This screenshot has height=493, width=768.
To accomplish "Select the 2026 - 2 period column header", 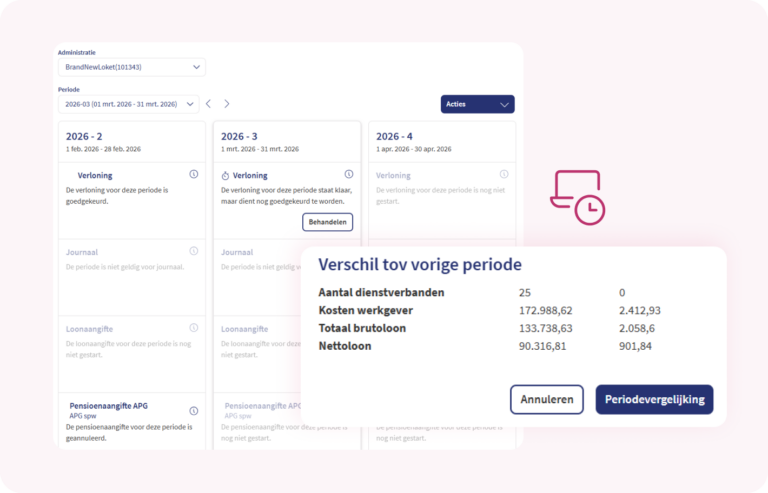I will pos(84,136).
